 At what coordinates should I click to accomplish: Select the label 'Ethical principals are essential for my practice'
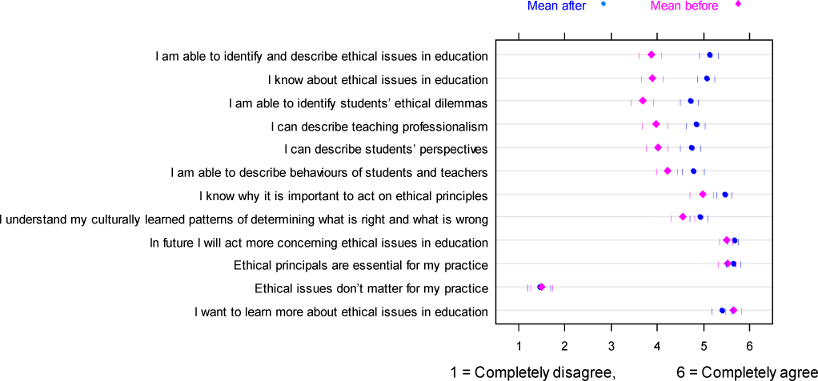point(362,266)
